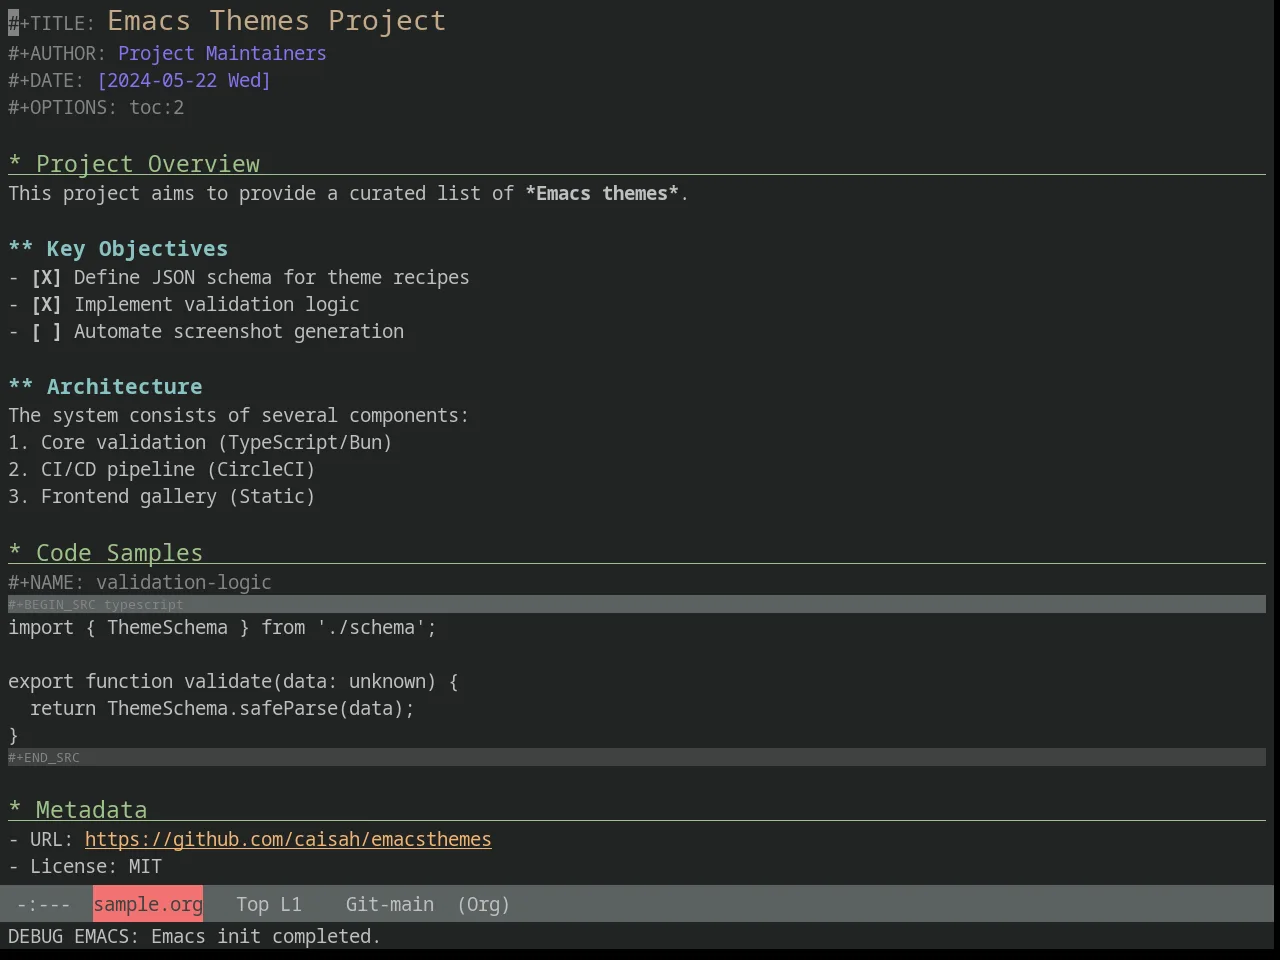The height and width of the screenshot is (960, 1280).
Task: Toggle the checked 'Implement validation logic' checkbox
Action: tap(46, 305)
